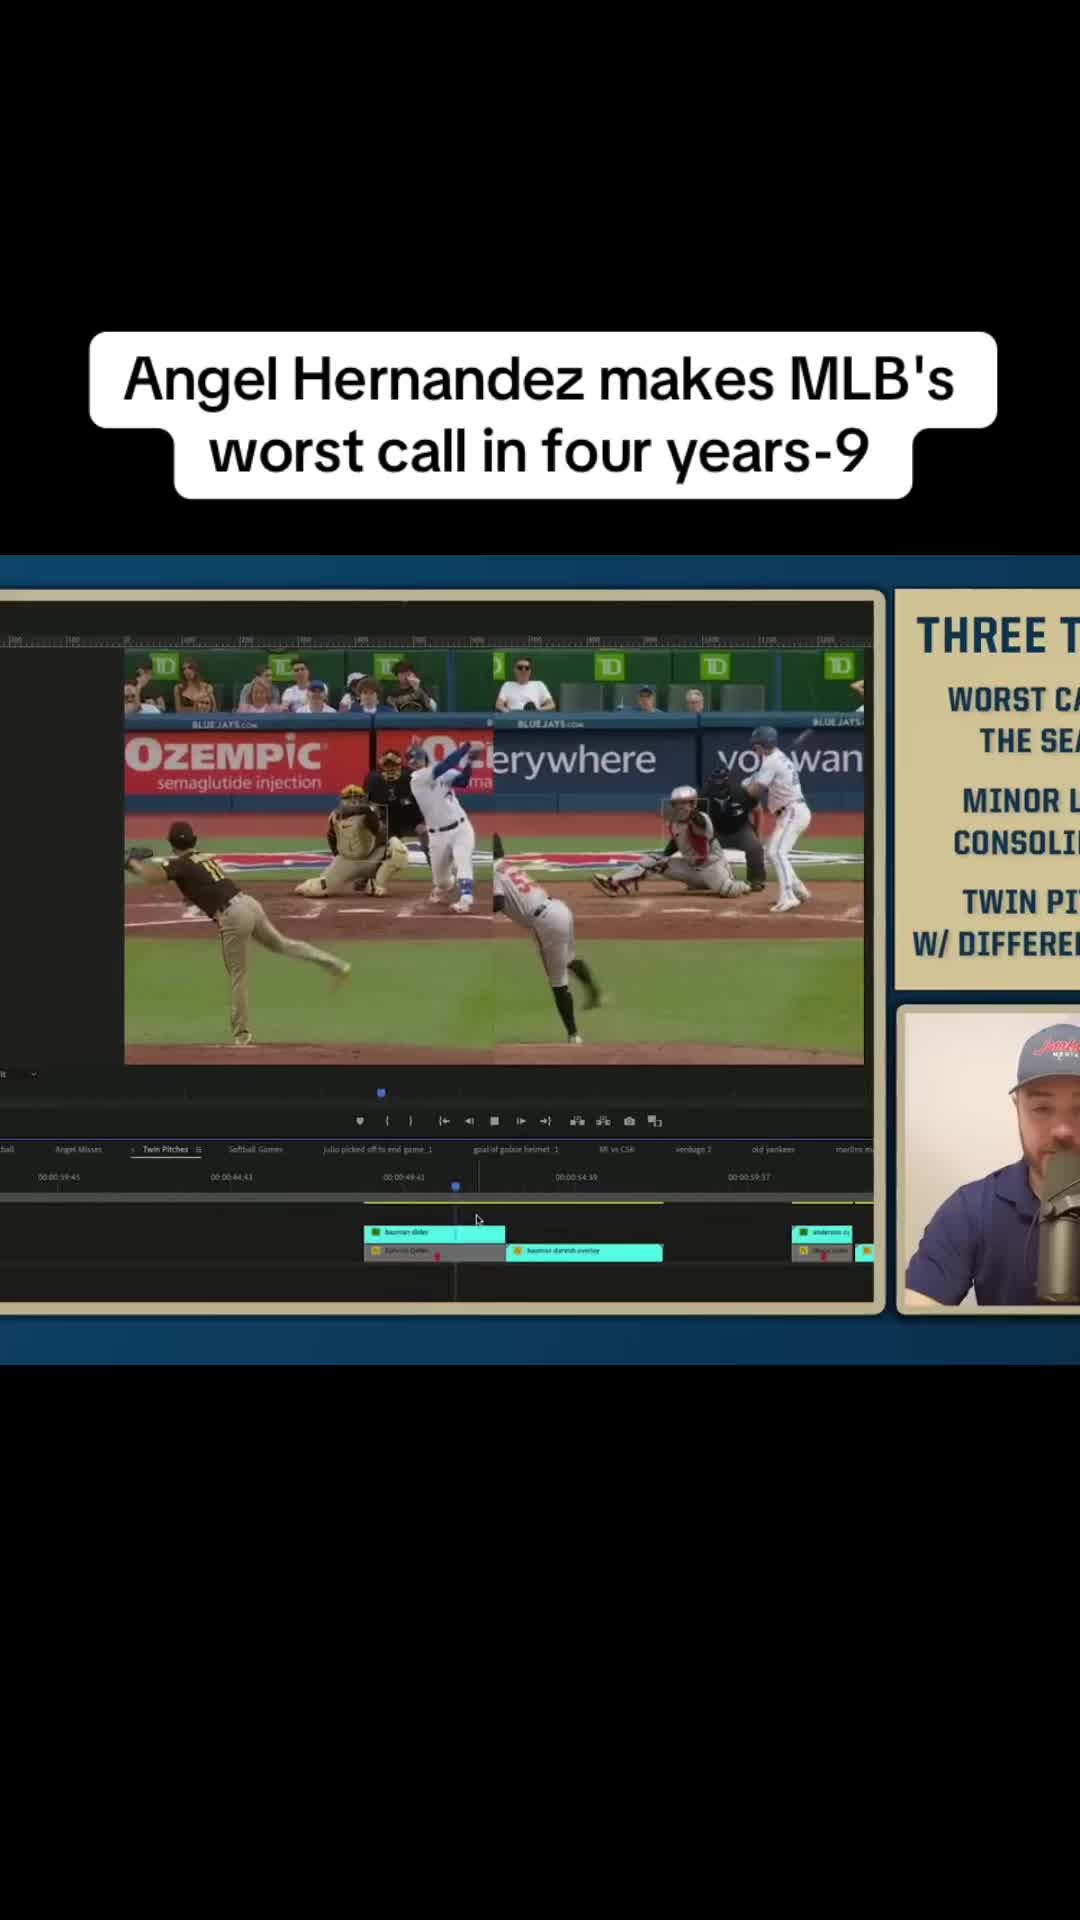Image resolution: width=1080 pixels, height=1920 pixels.
Task: Click the program monitor scrub playhead
Action: pyautogui.click(x=381, y=1093)
